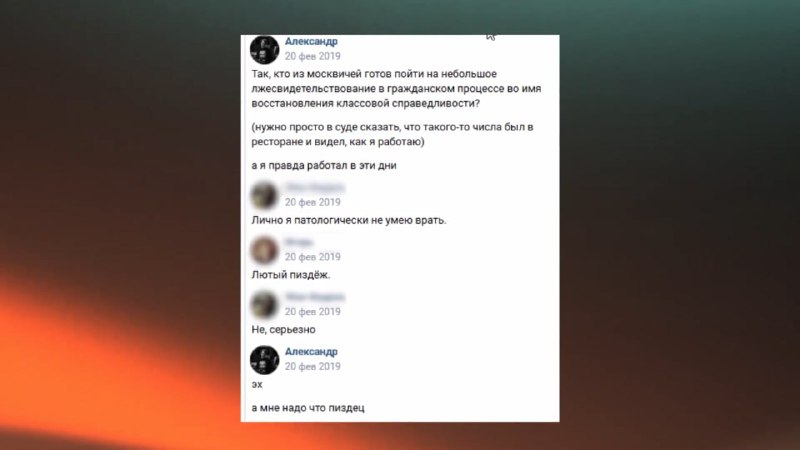
Task: Open the blurred avatar above 'Не, серьезно' comment
Action: 264,305
